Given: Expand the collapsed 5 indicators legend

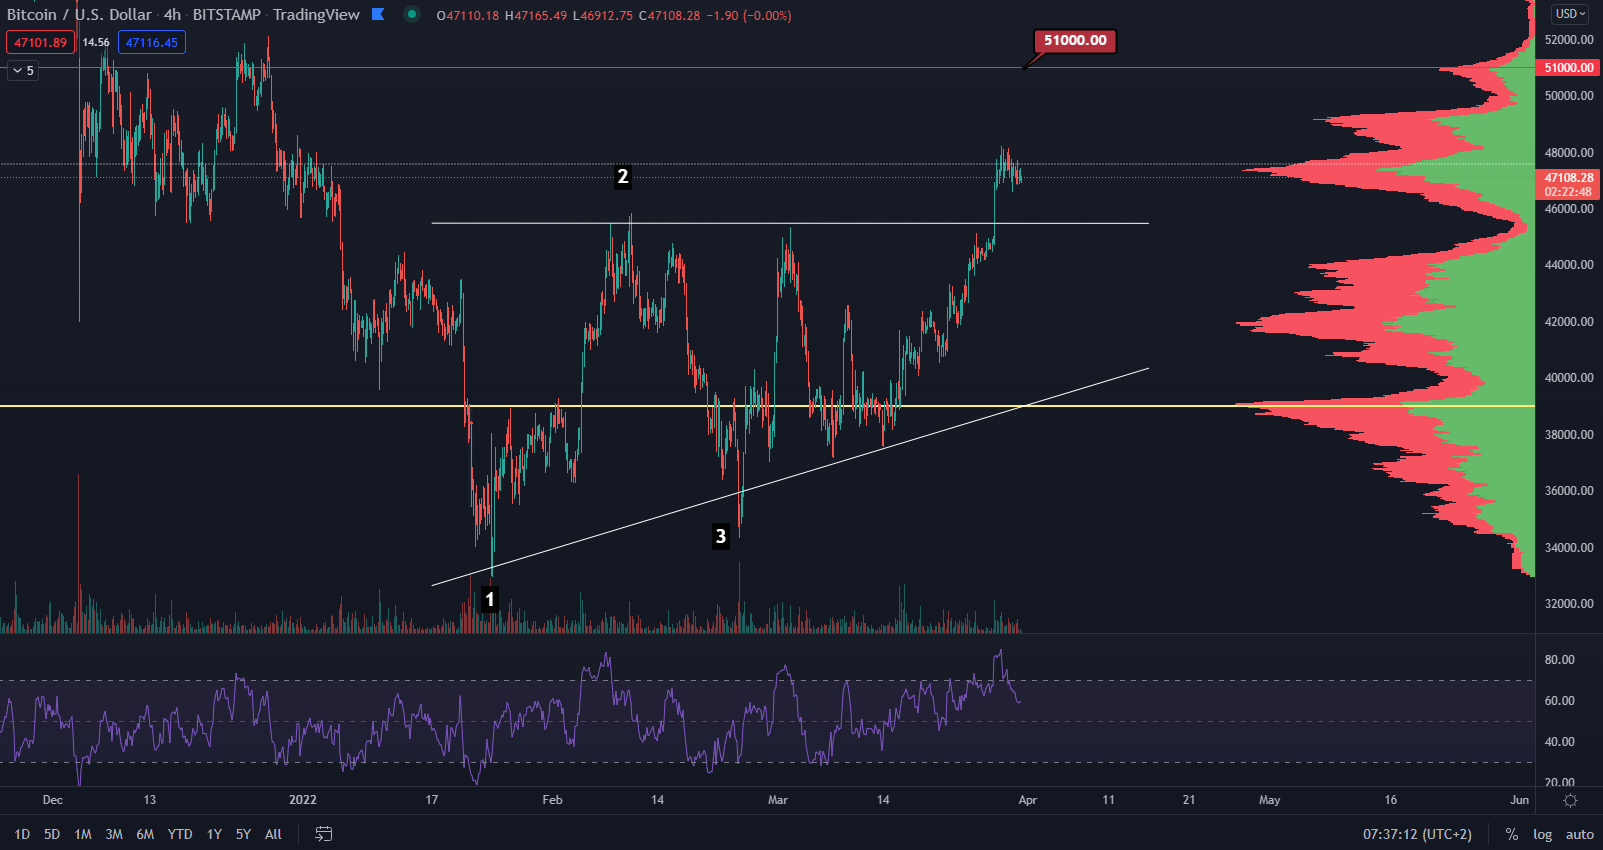Looking at the screenshot, I should click(x=23, y=70).
